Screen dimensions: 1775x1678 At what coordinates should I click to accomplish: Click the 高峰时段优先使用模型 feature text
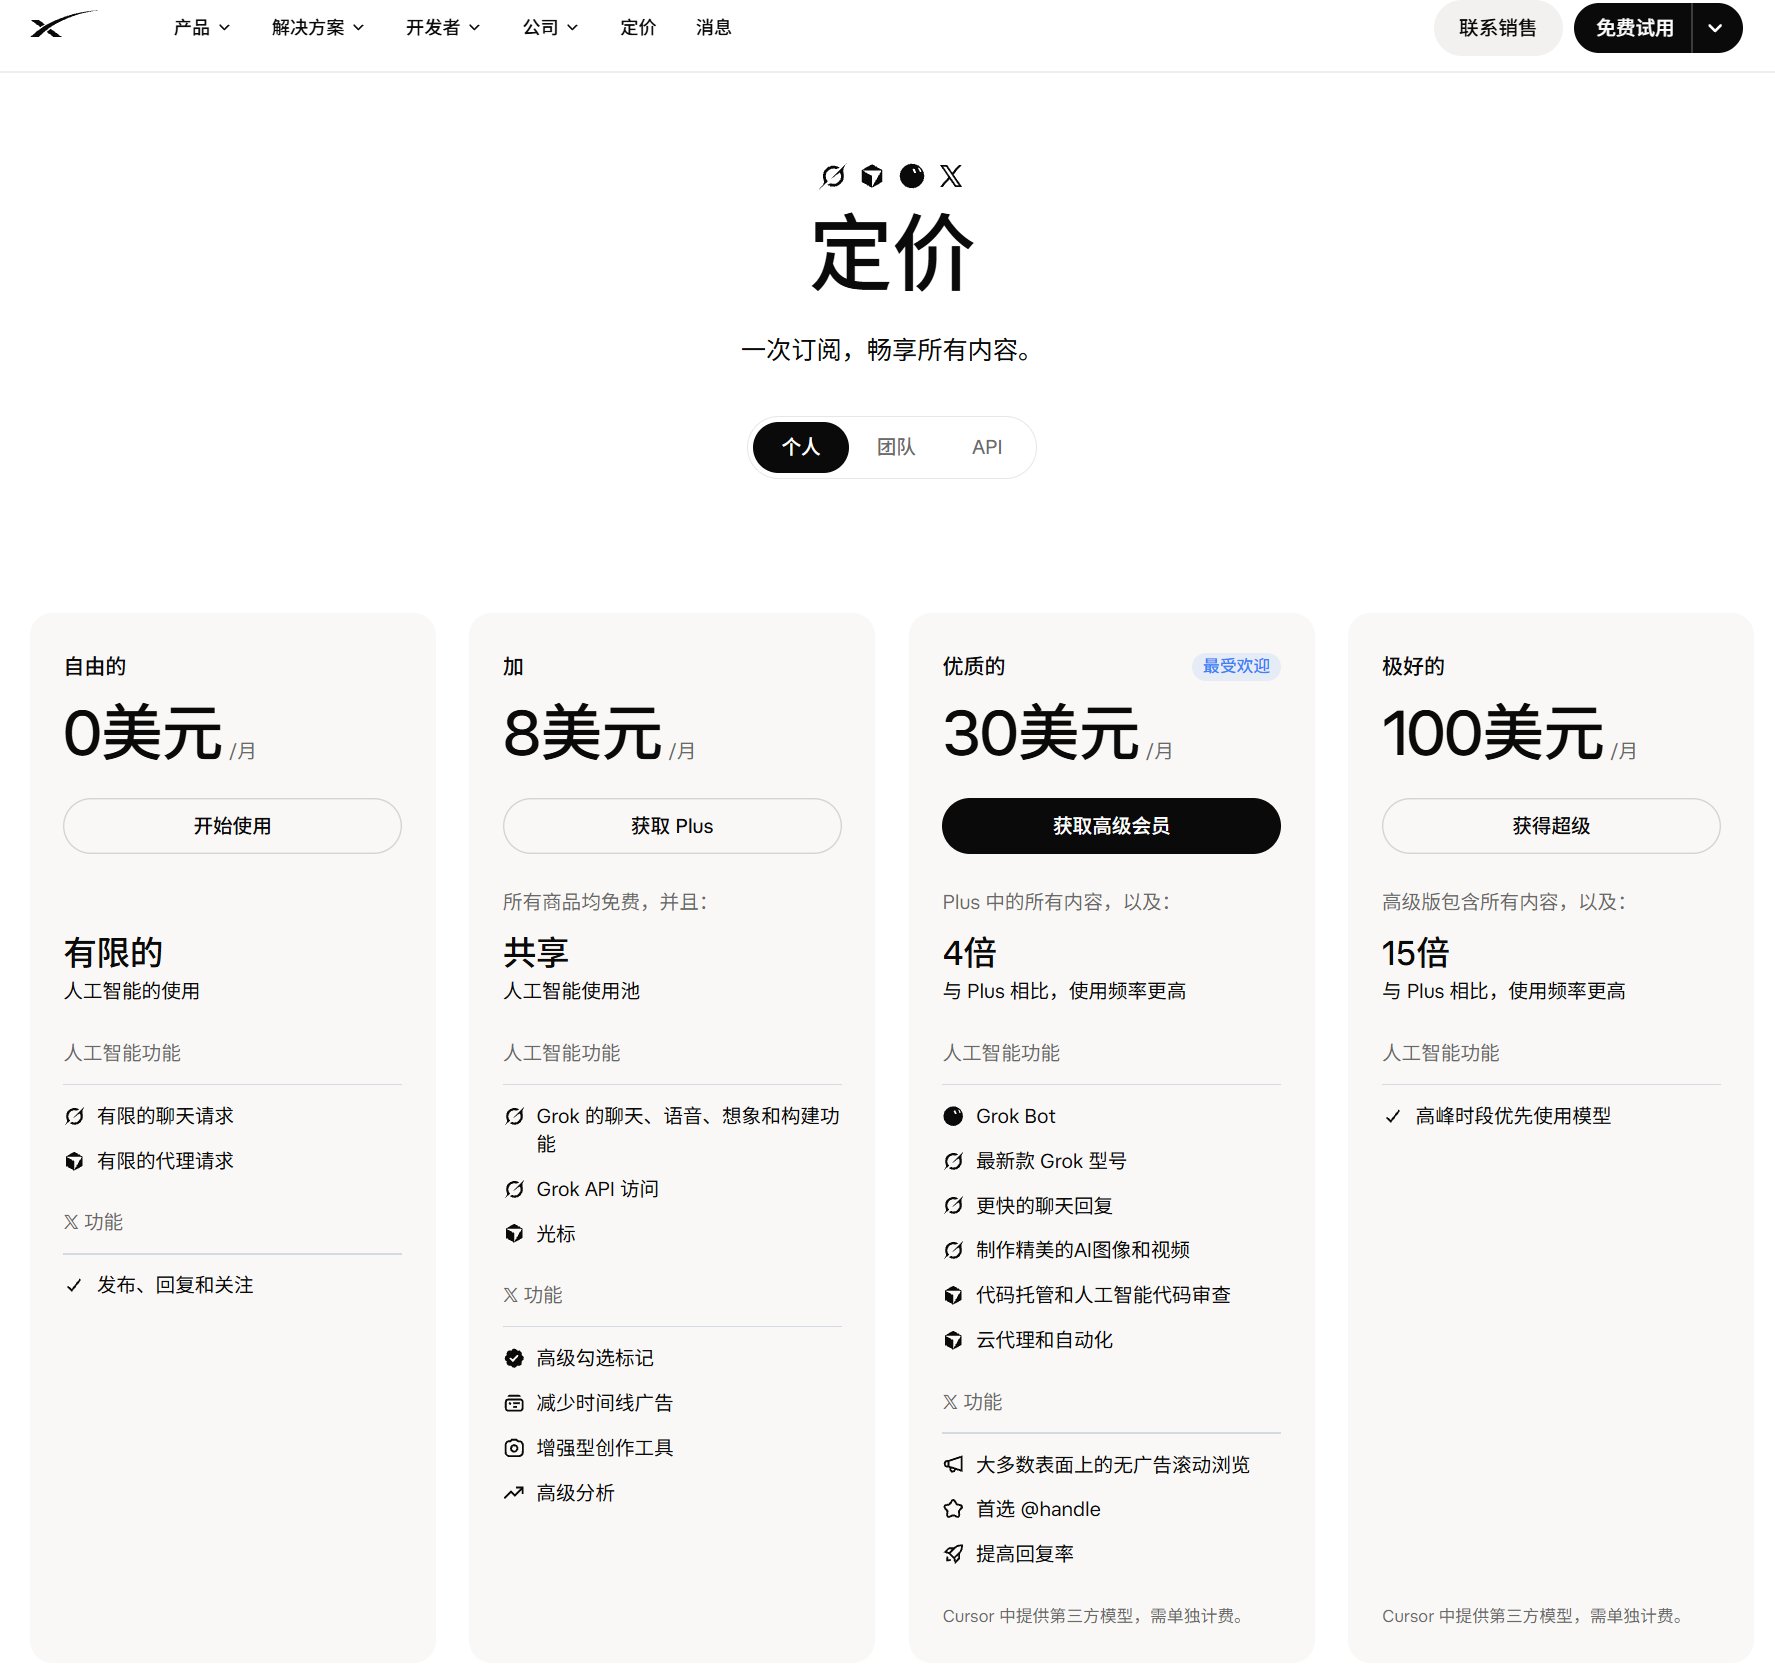1513,1116
